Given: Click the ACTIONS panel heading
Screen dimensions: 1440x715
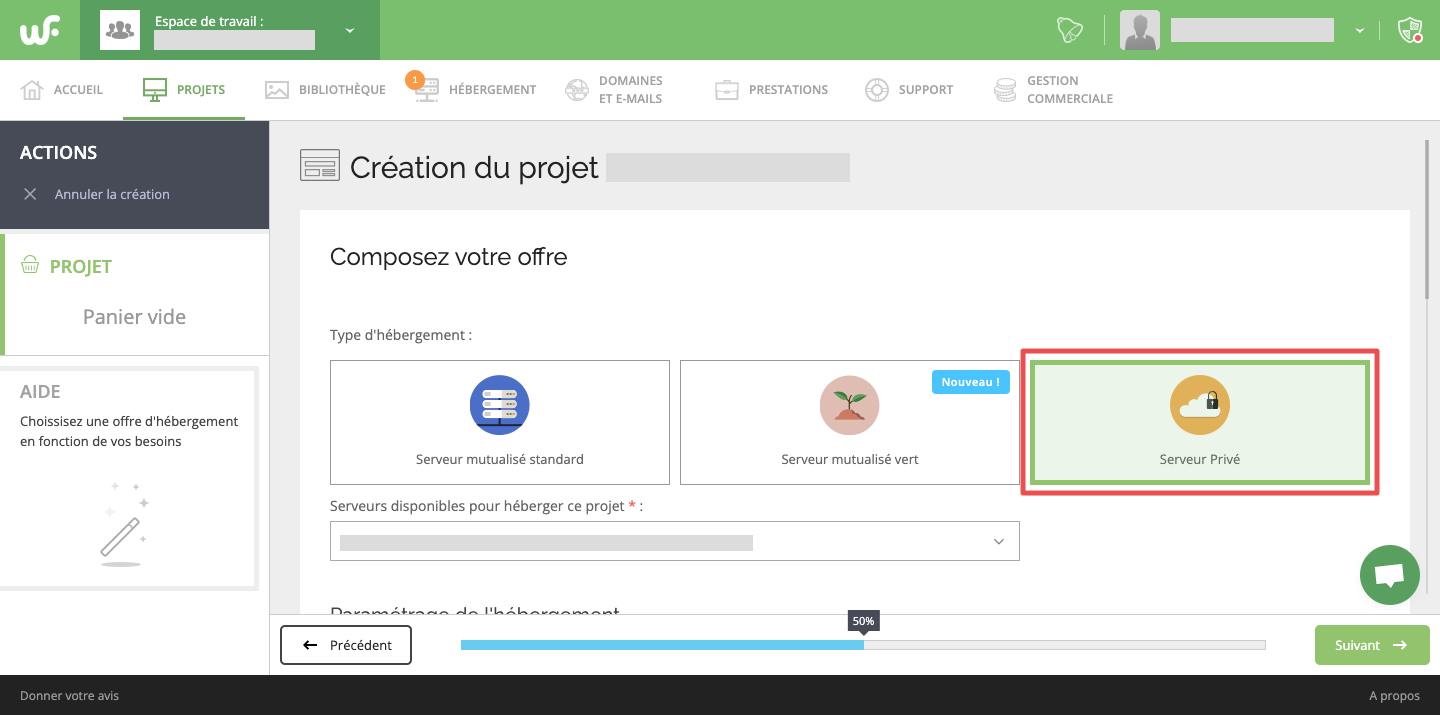Looking at the screenshot, I should point(59,153).
